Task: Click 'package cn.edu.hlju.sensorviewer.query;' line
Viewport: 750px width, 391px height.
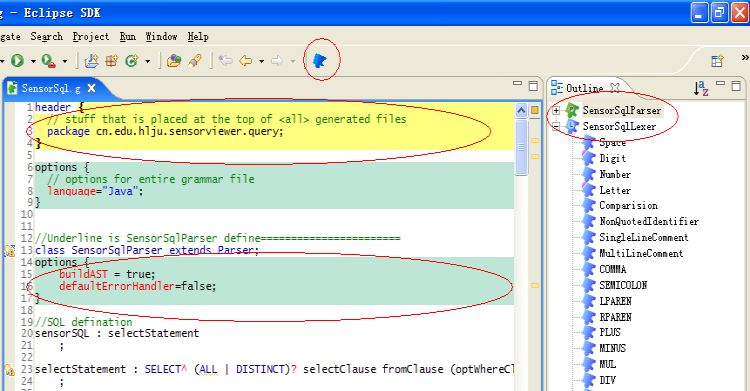Action: tap(165, 131)
